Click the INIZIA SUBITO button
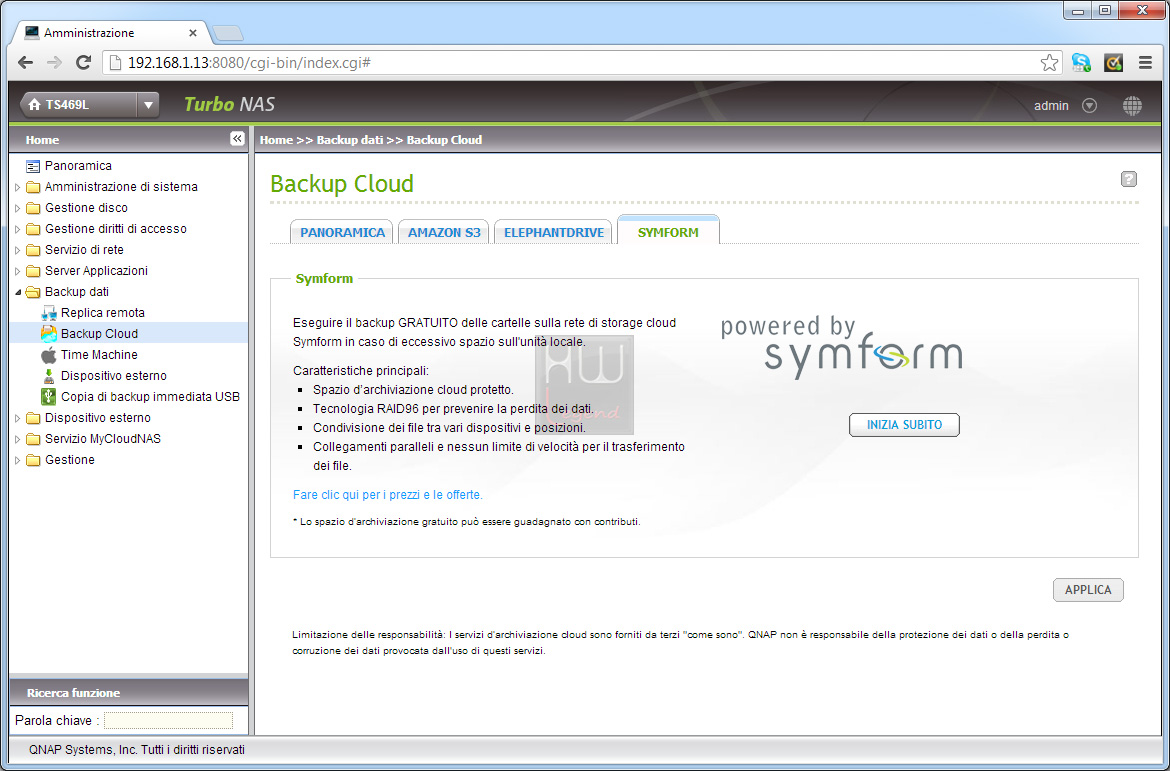Screen dimensions: 1170x771 (x=904, y=425)
